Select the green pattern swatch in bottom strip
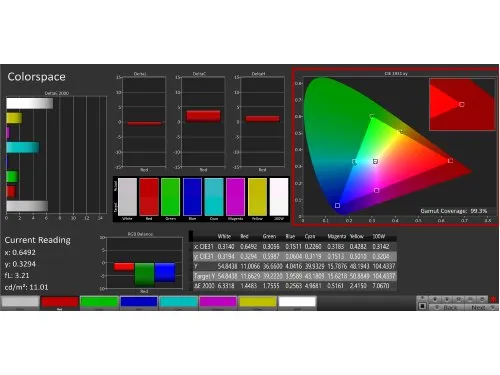This screenshot has width=500, height=375. [99, 302]
